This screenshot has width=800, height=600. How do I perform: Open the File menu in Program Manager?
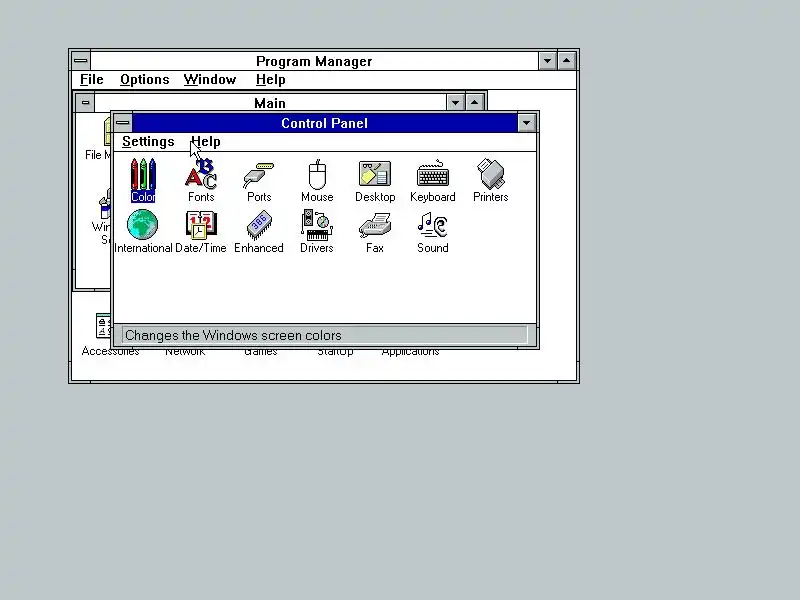click(92, 80)
